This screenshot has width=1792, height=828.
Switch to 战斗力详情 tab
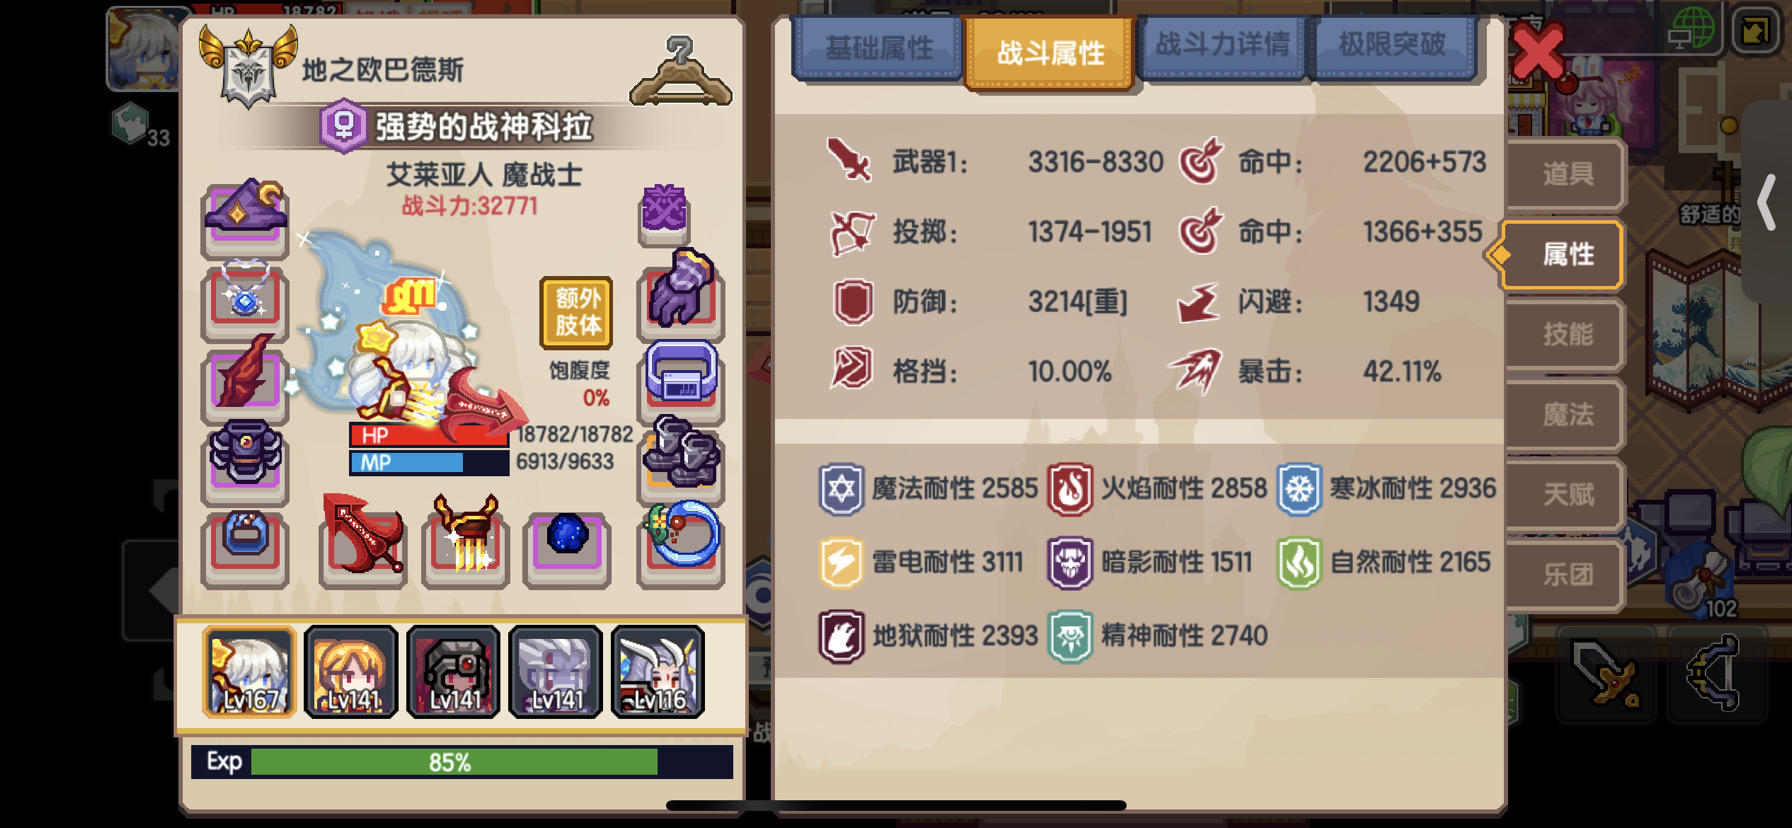(x=1222, y=45)
